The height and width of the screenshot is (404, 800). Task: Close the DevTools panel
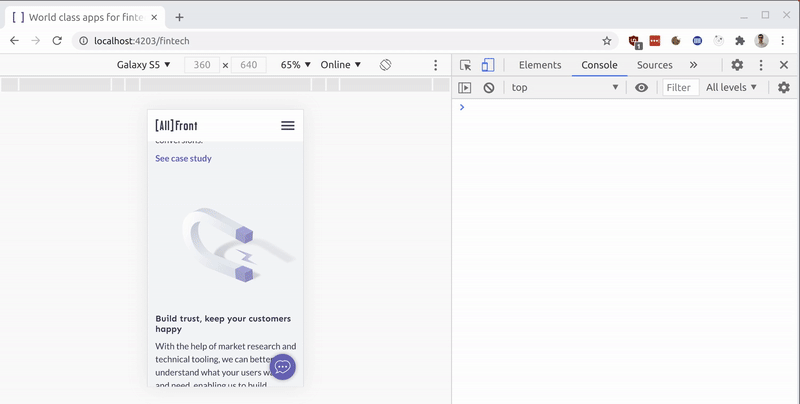pos(784,65)
